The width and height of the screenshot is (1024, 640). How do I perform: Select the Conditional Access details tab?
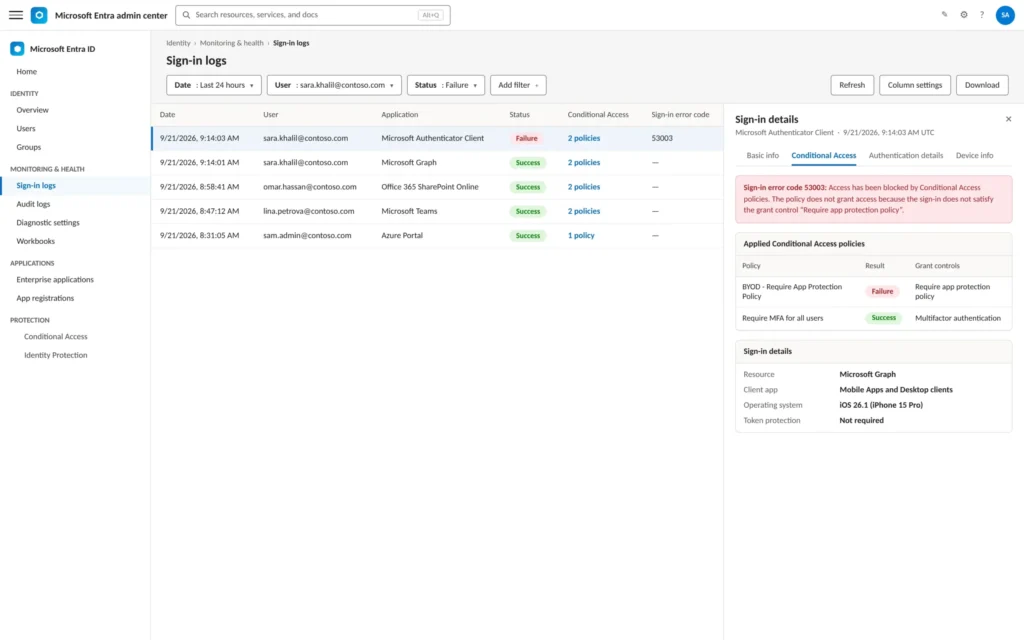point(824,155)
